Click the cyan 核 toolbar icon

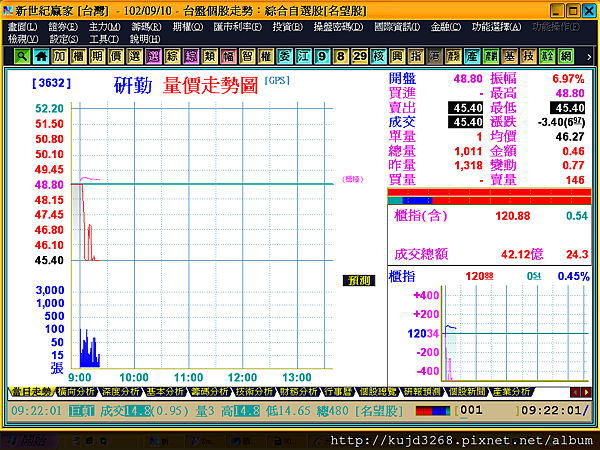click(x=378, y=57)
